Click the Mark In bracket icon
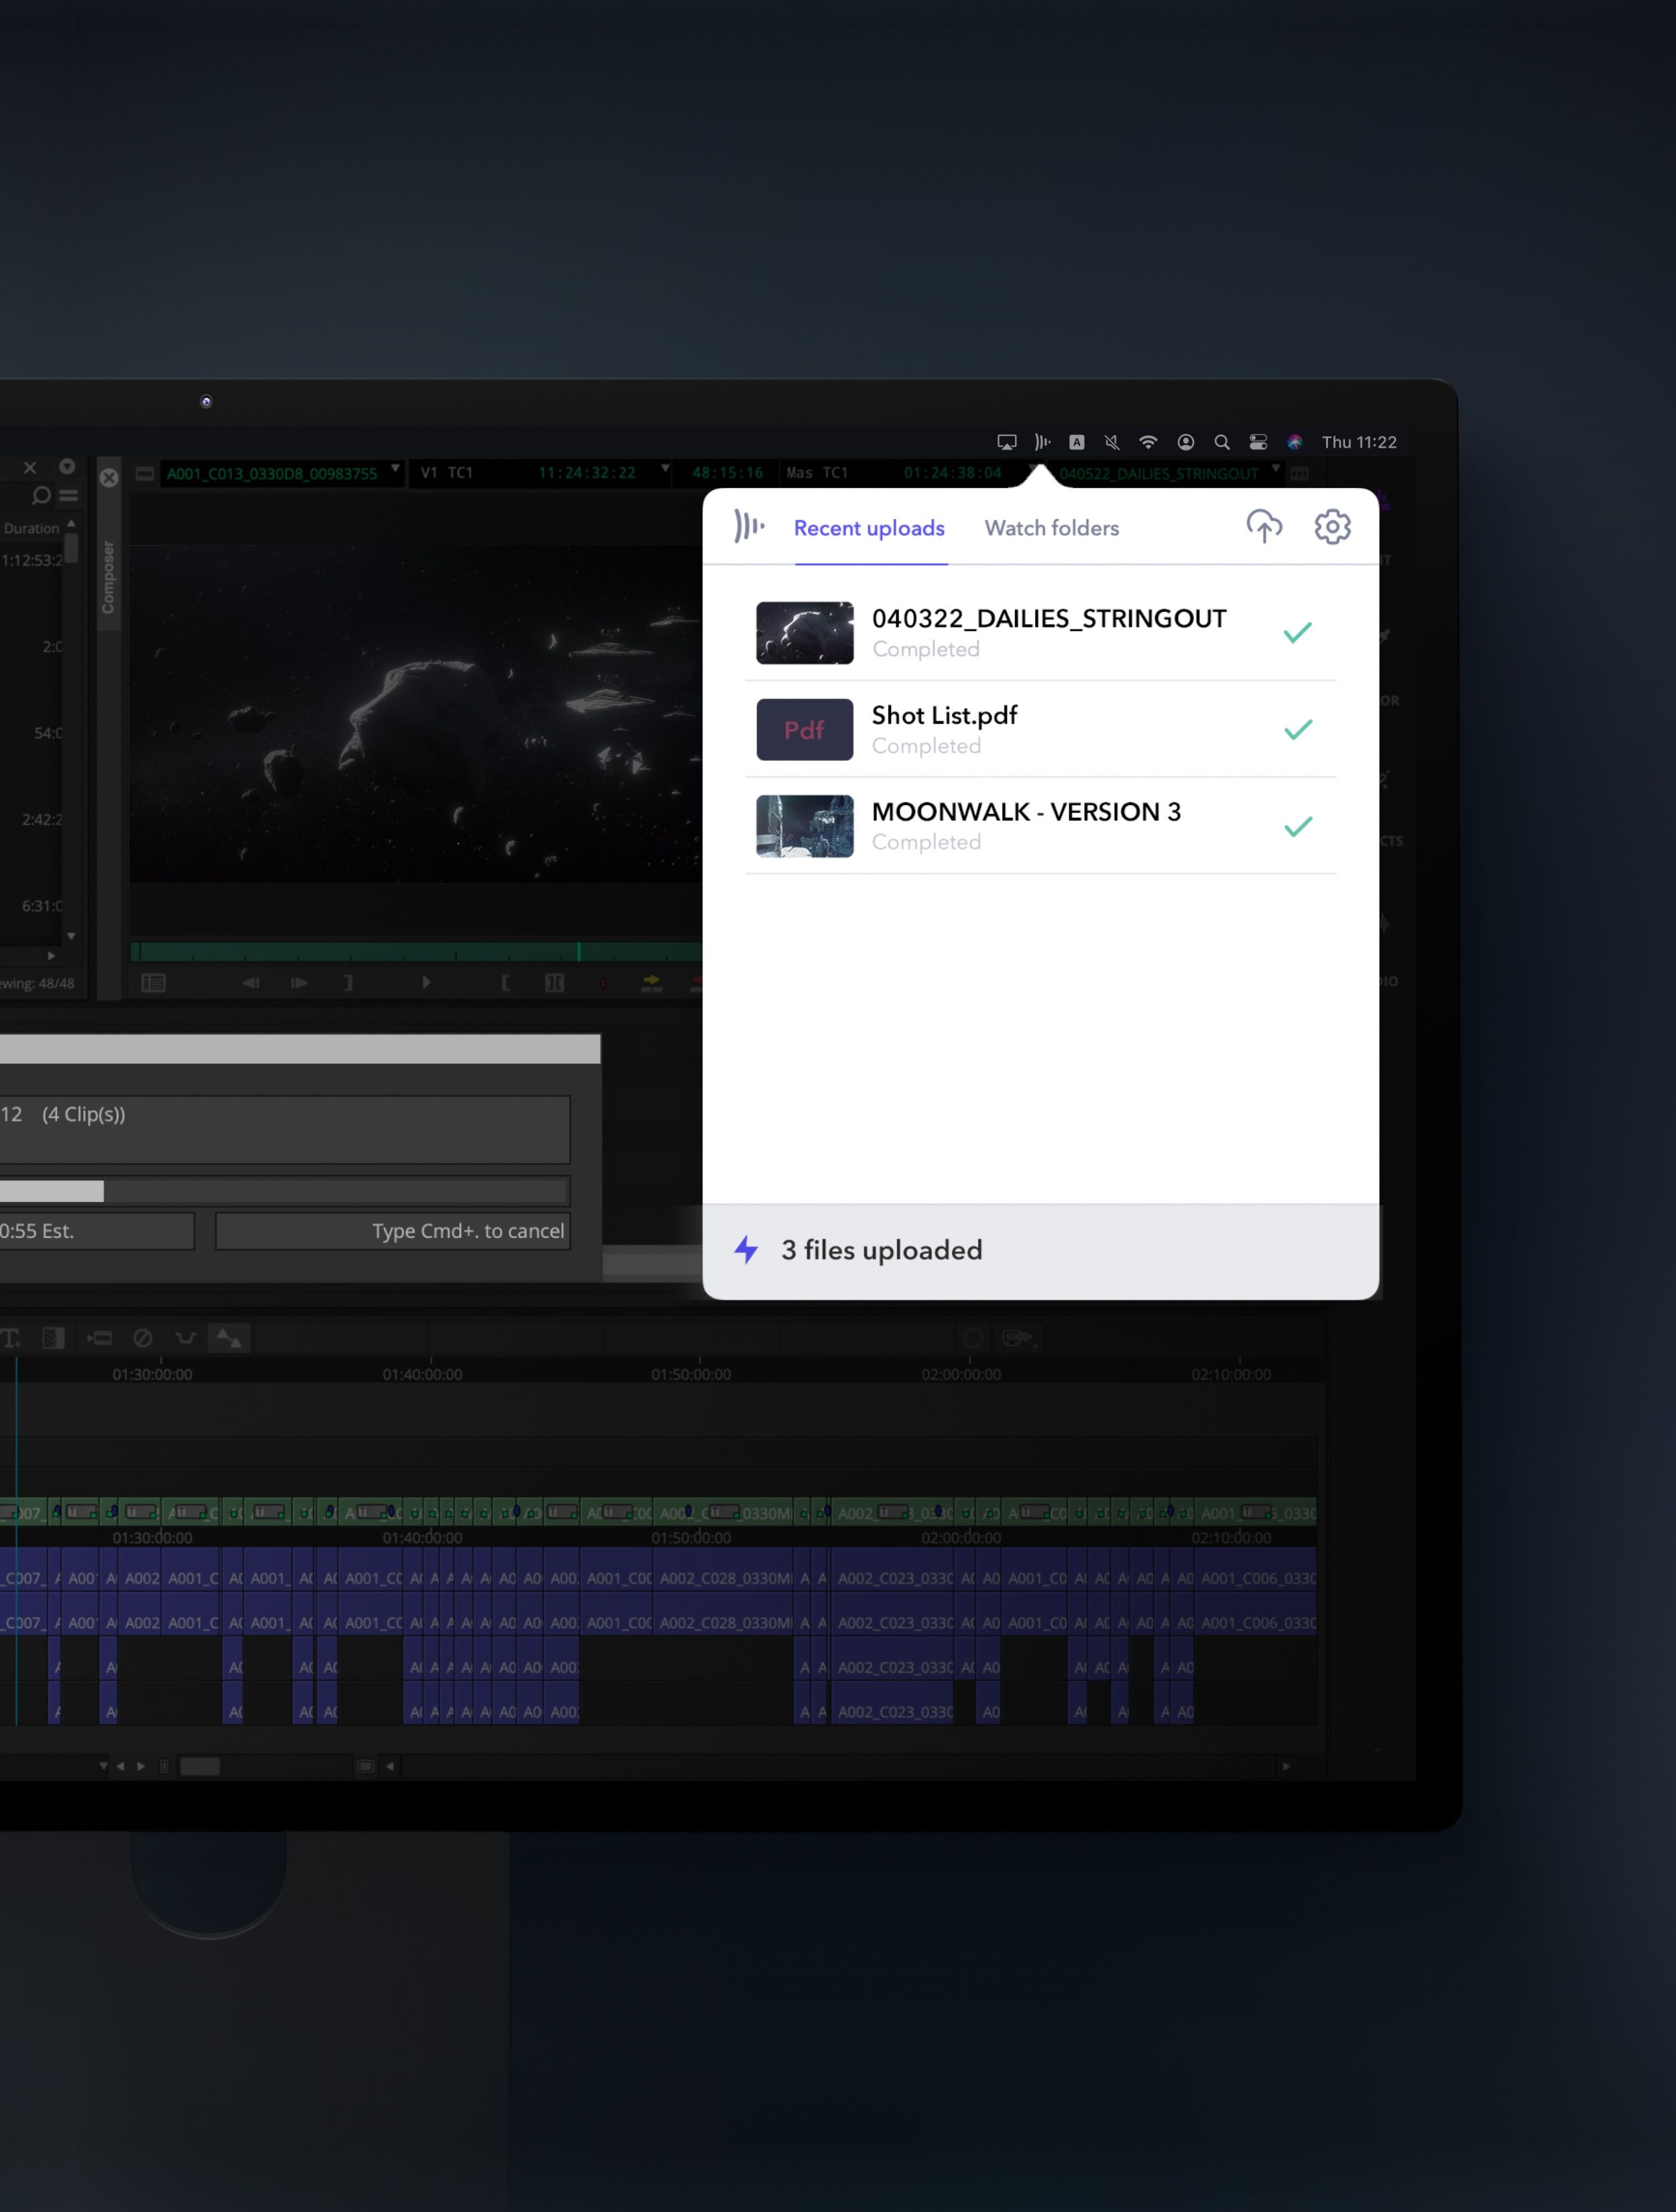The width and height of the screenshot is (1676, 2212). click(x=505, y=983)
